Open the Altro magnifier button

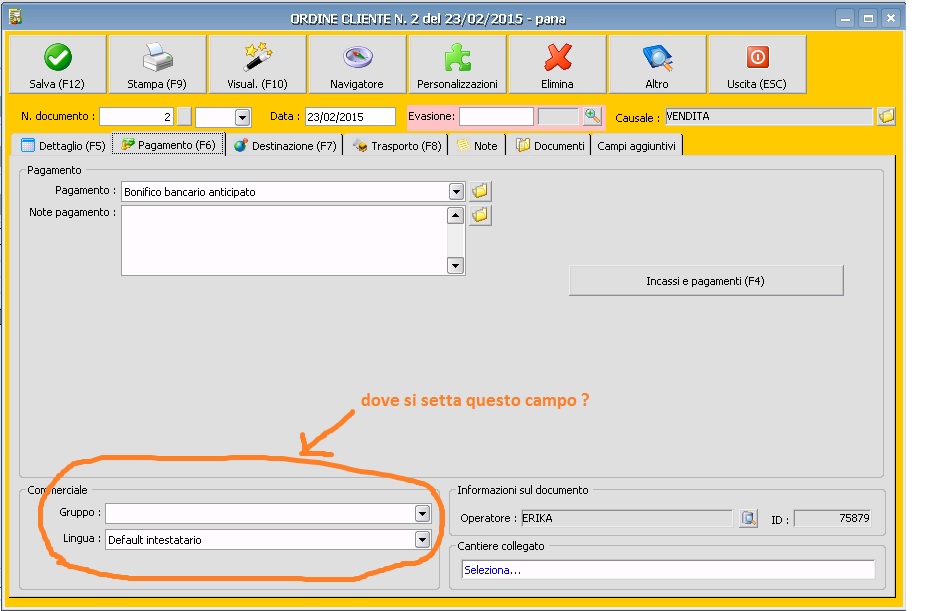[657, 64]
